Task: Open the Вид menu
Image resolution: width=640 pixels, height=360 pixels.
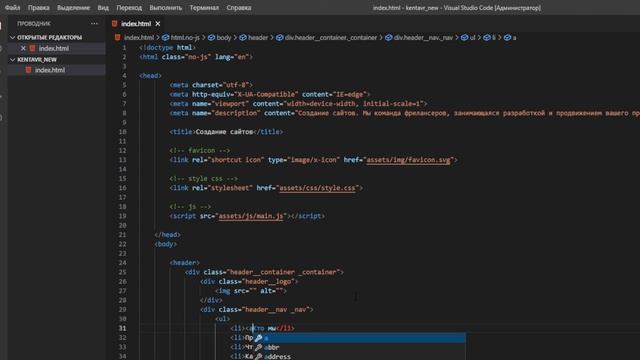Action: click(103, 8)
